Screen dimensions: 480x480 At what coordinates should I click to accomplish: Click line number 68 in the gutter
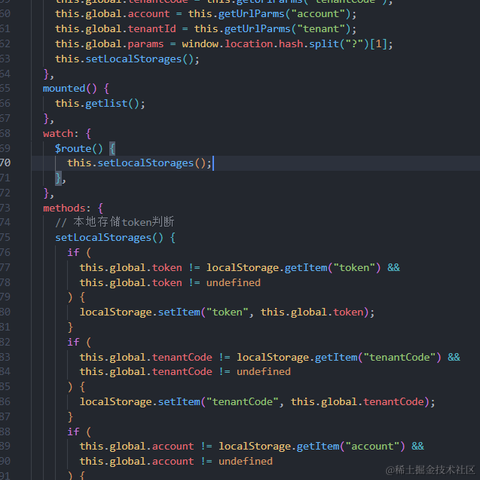click(x=5, y=133)
